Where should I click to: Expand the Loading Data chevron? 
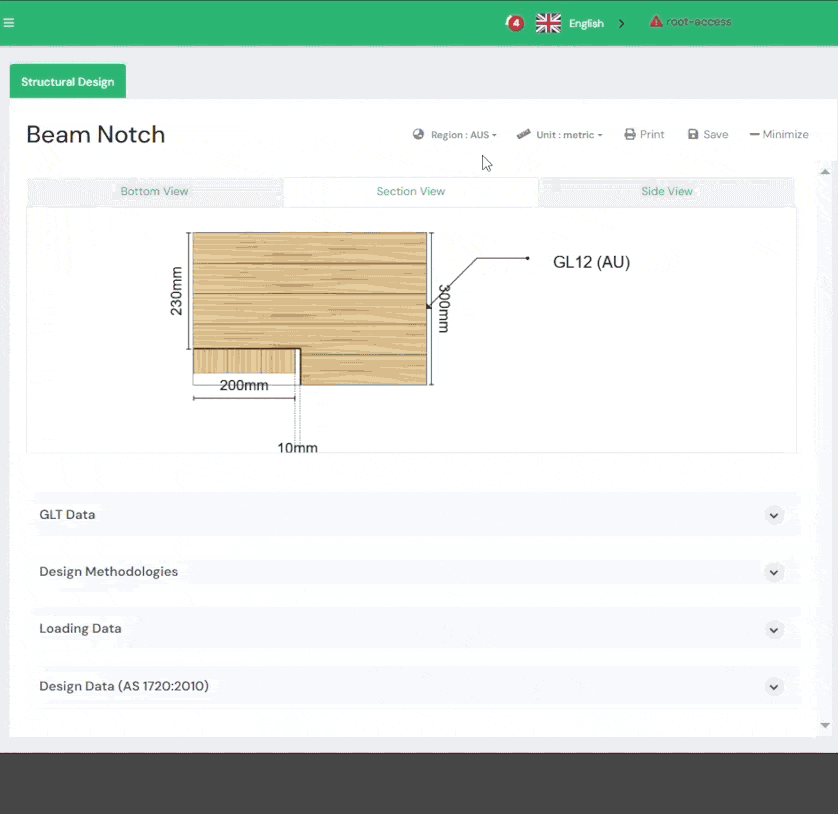[x=773, y=630]
